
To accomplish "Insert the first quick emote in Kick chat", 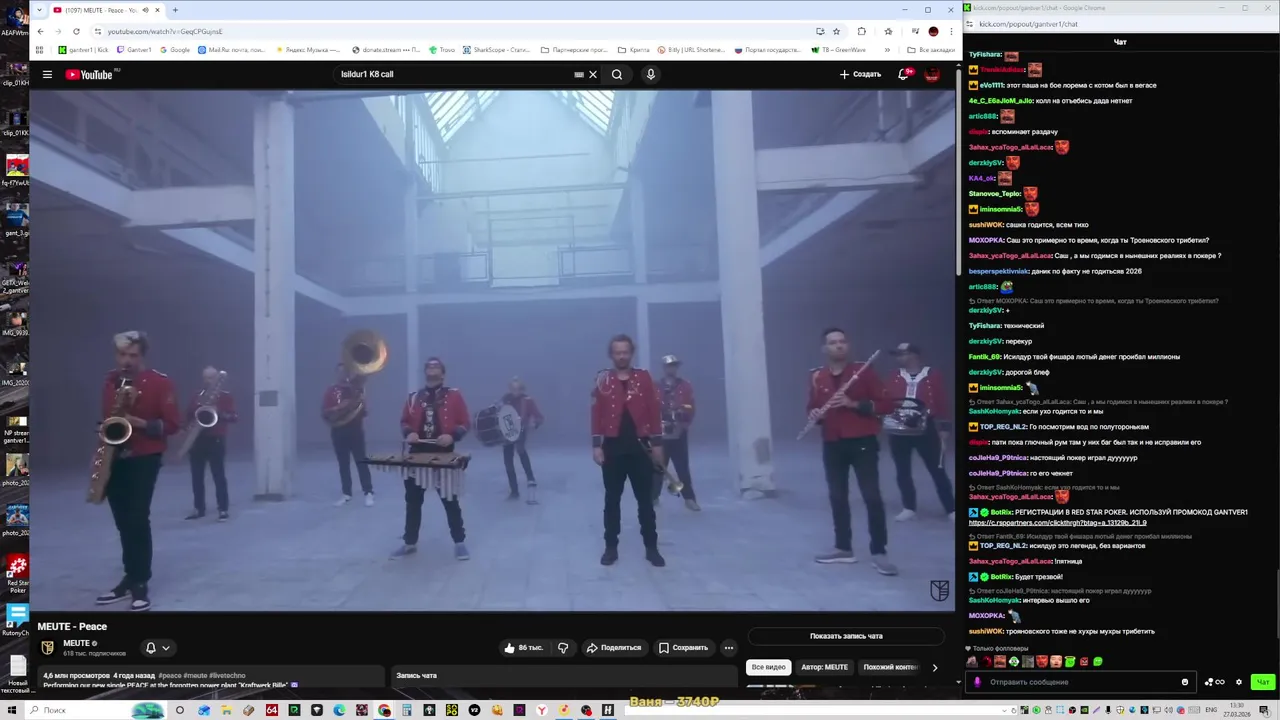I will [972, 661].
